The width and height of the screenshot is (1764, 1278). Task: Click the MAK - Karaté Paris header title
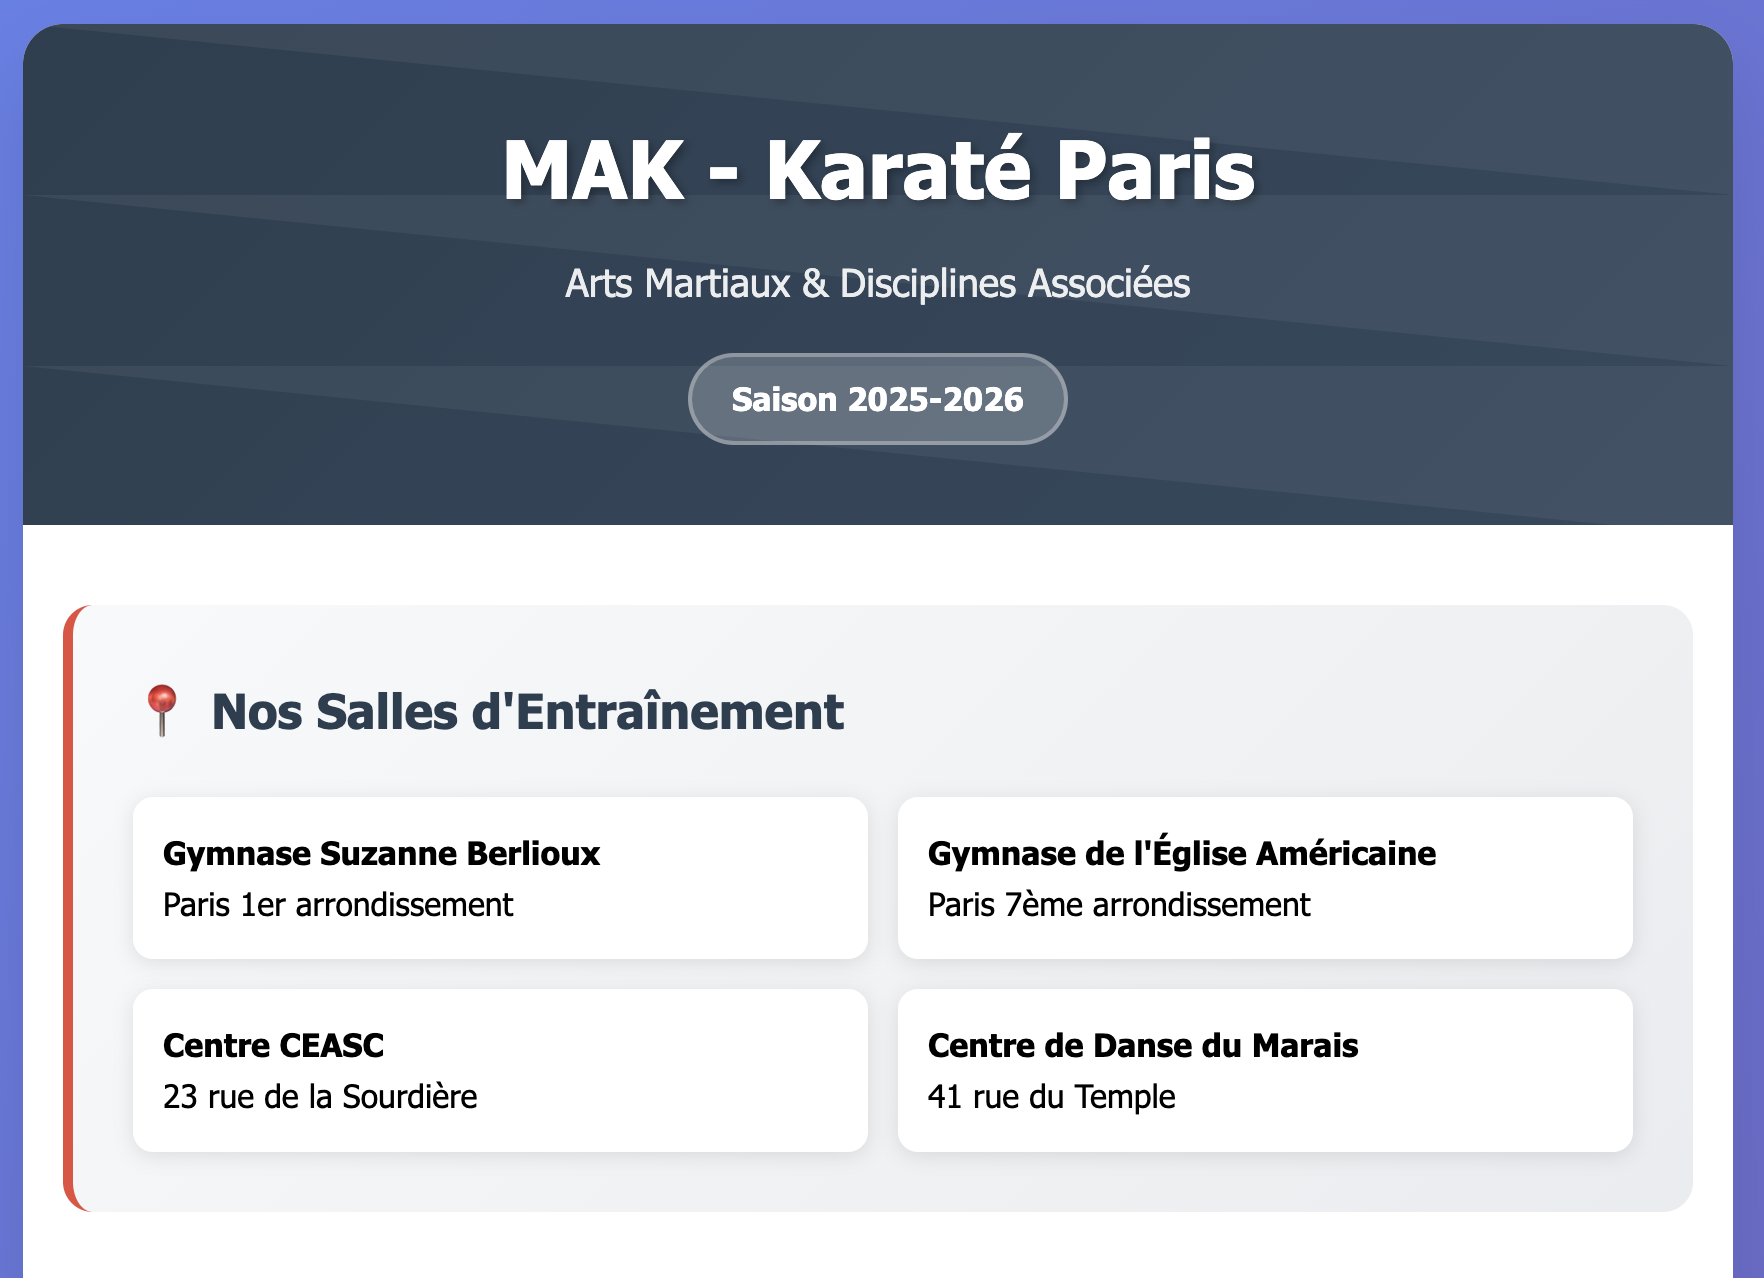[880, 170]
